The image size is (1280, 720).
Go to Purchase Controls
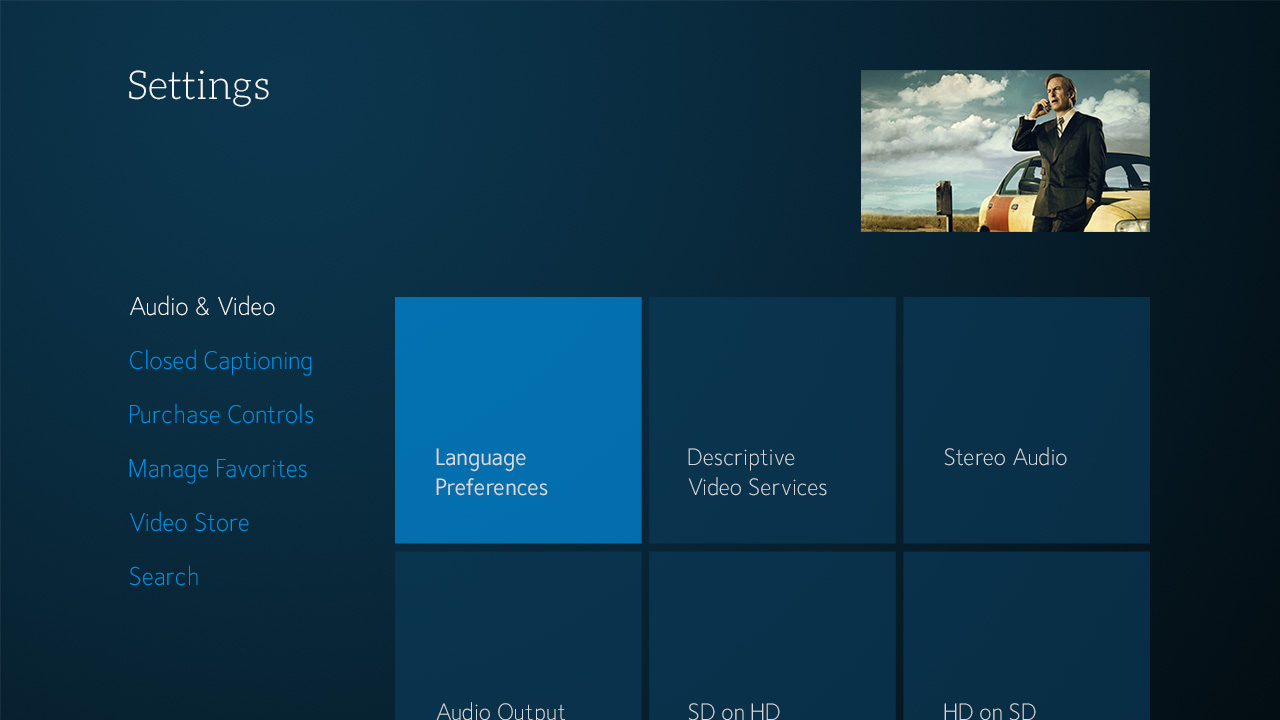221,415
